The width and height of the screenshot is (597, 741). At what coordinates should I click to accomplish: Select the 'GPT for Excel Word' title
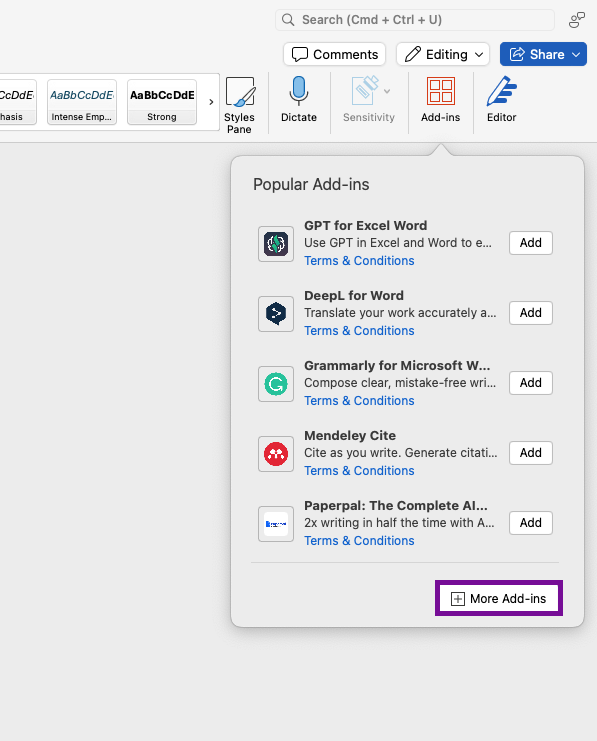(365, 225)
